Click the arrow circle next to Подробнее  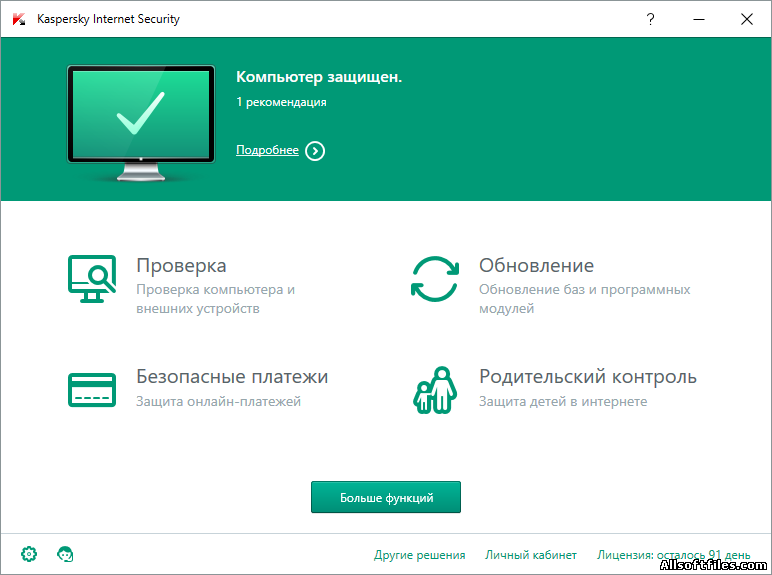click(x=315, y=151)
